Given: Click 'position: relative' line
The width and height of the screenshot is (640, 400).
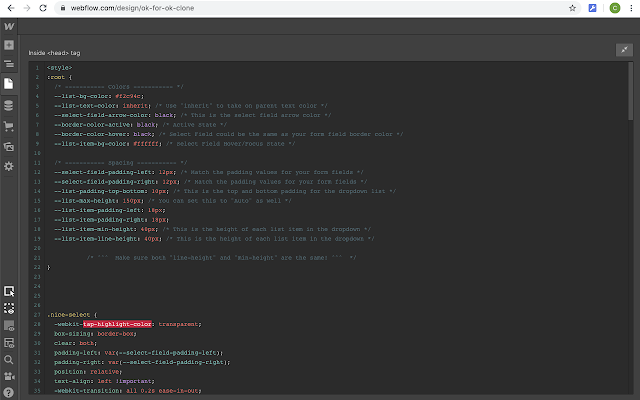Looking at the screenshot, I should coord(88,372).
